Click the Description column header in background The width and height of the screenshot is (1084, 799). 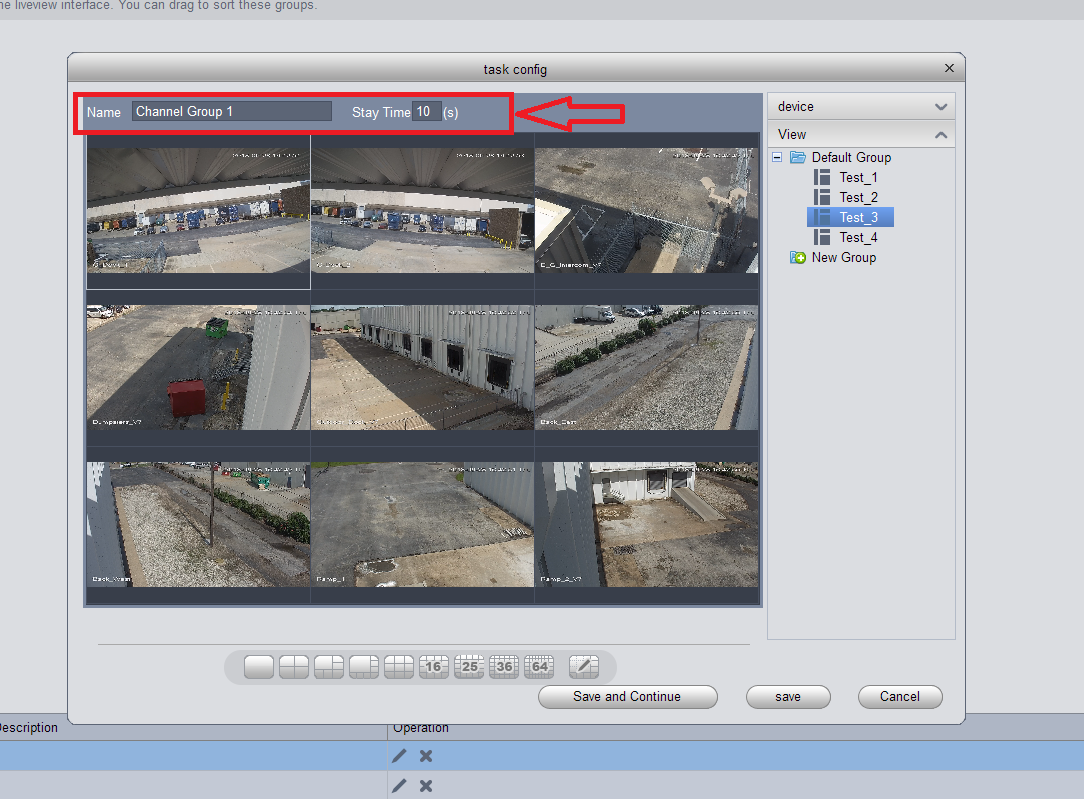(28, 728)
